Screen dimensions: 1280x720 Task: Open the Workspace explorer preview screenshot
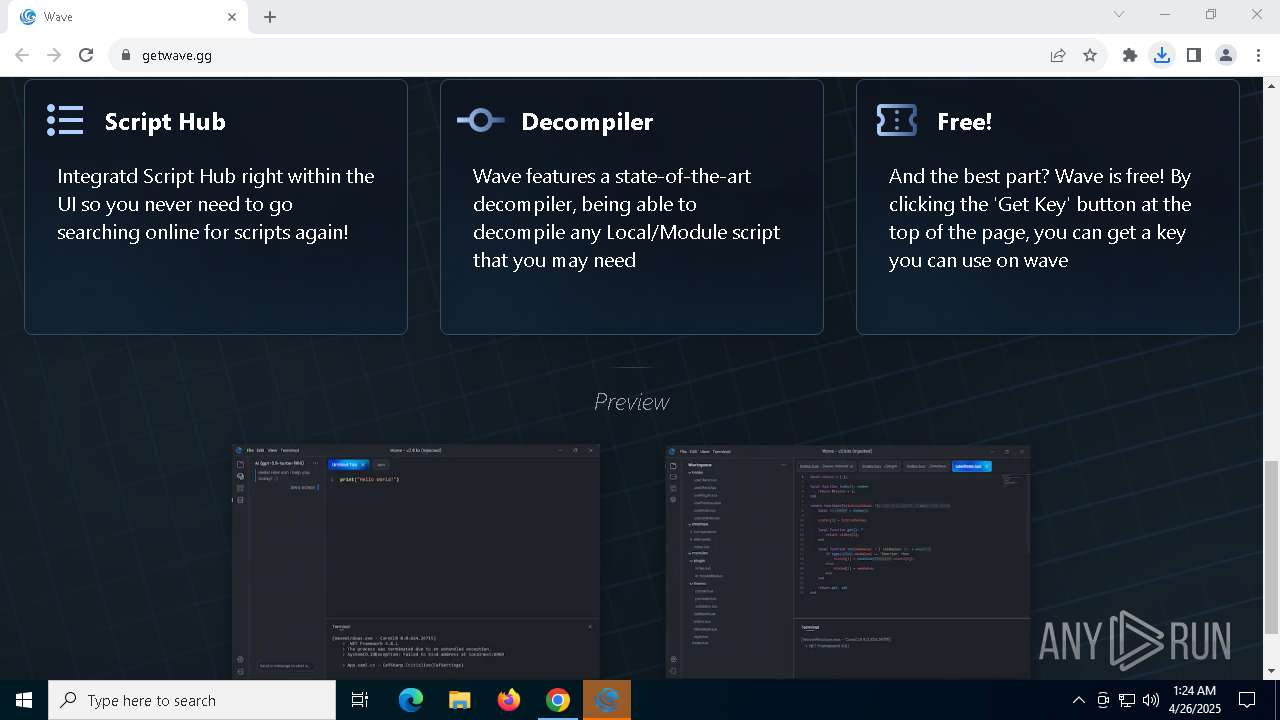click(848, 562)
